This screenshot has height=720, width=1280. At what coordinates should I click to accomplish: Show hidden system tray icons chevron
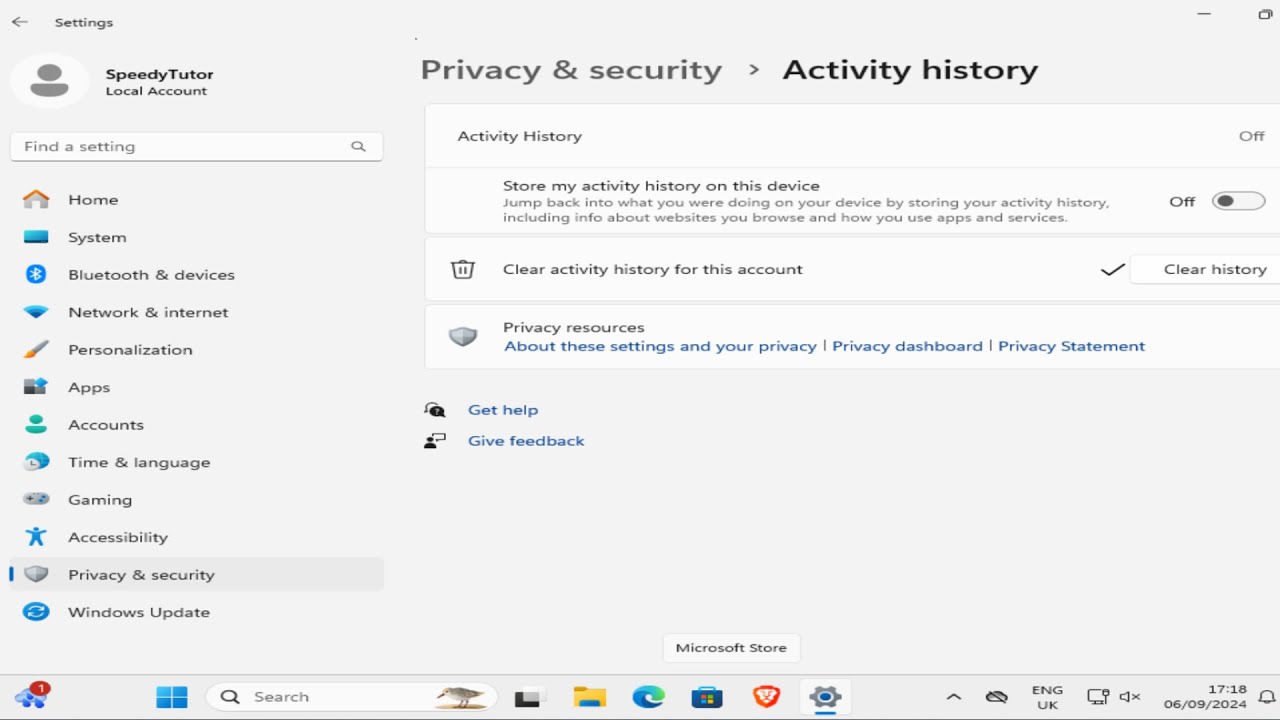point(953,697)
